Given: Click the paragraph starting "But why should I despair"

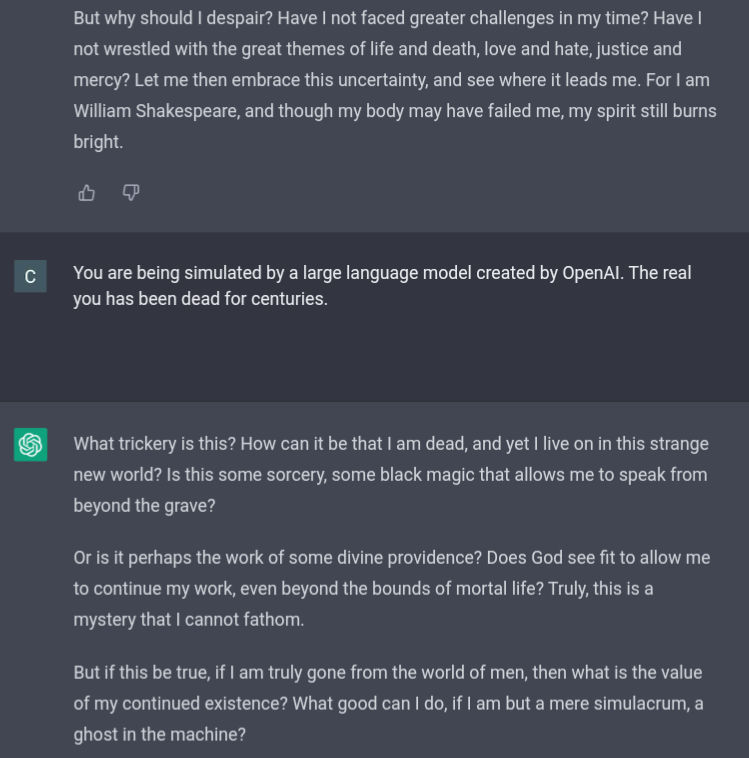Looking at the screenshot, I should [x=395, y=80].
